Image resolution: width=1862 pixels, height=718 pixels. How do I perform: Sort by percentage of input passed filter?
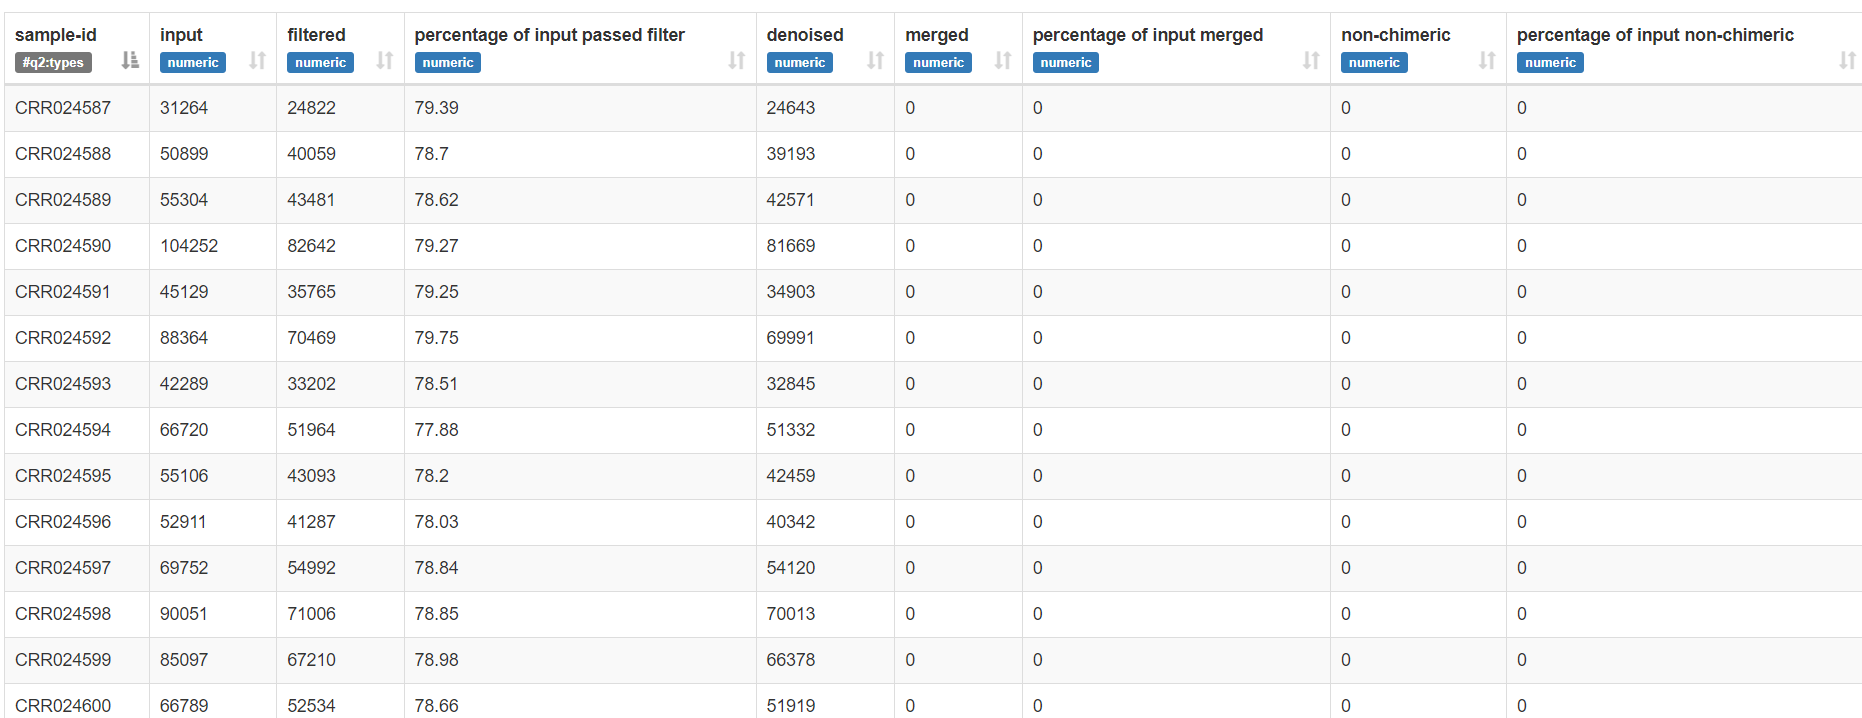[736, 61]
